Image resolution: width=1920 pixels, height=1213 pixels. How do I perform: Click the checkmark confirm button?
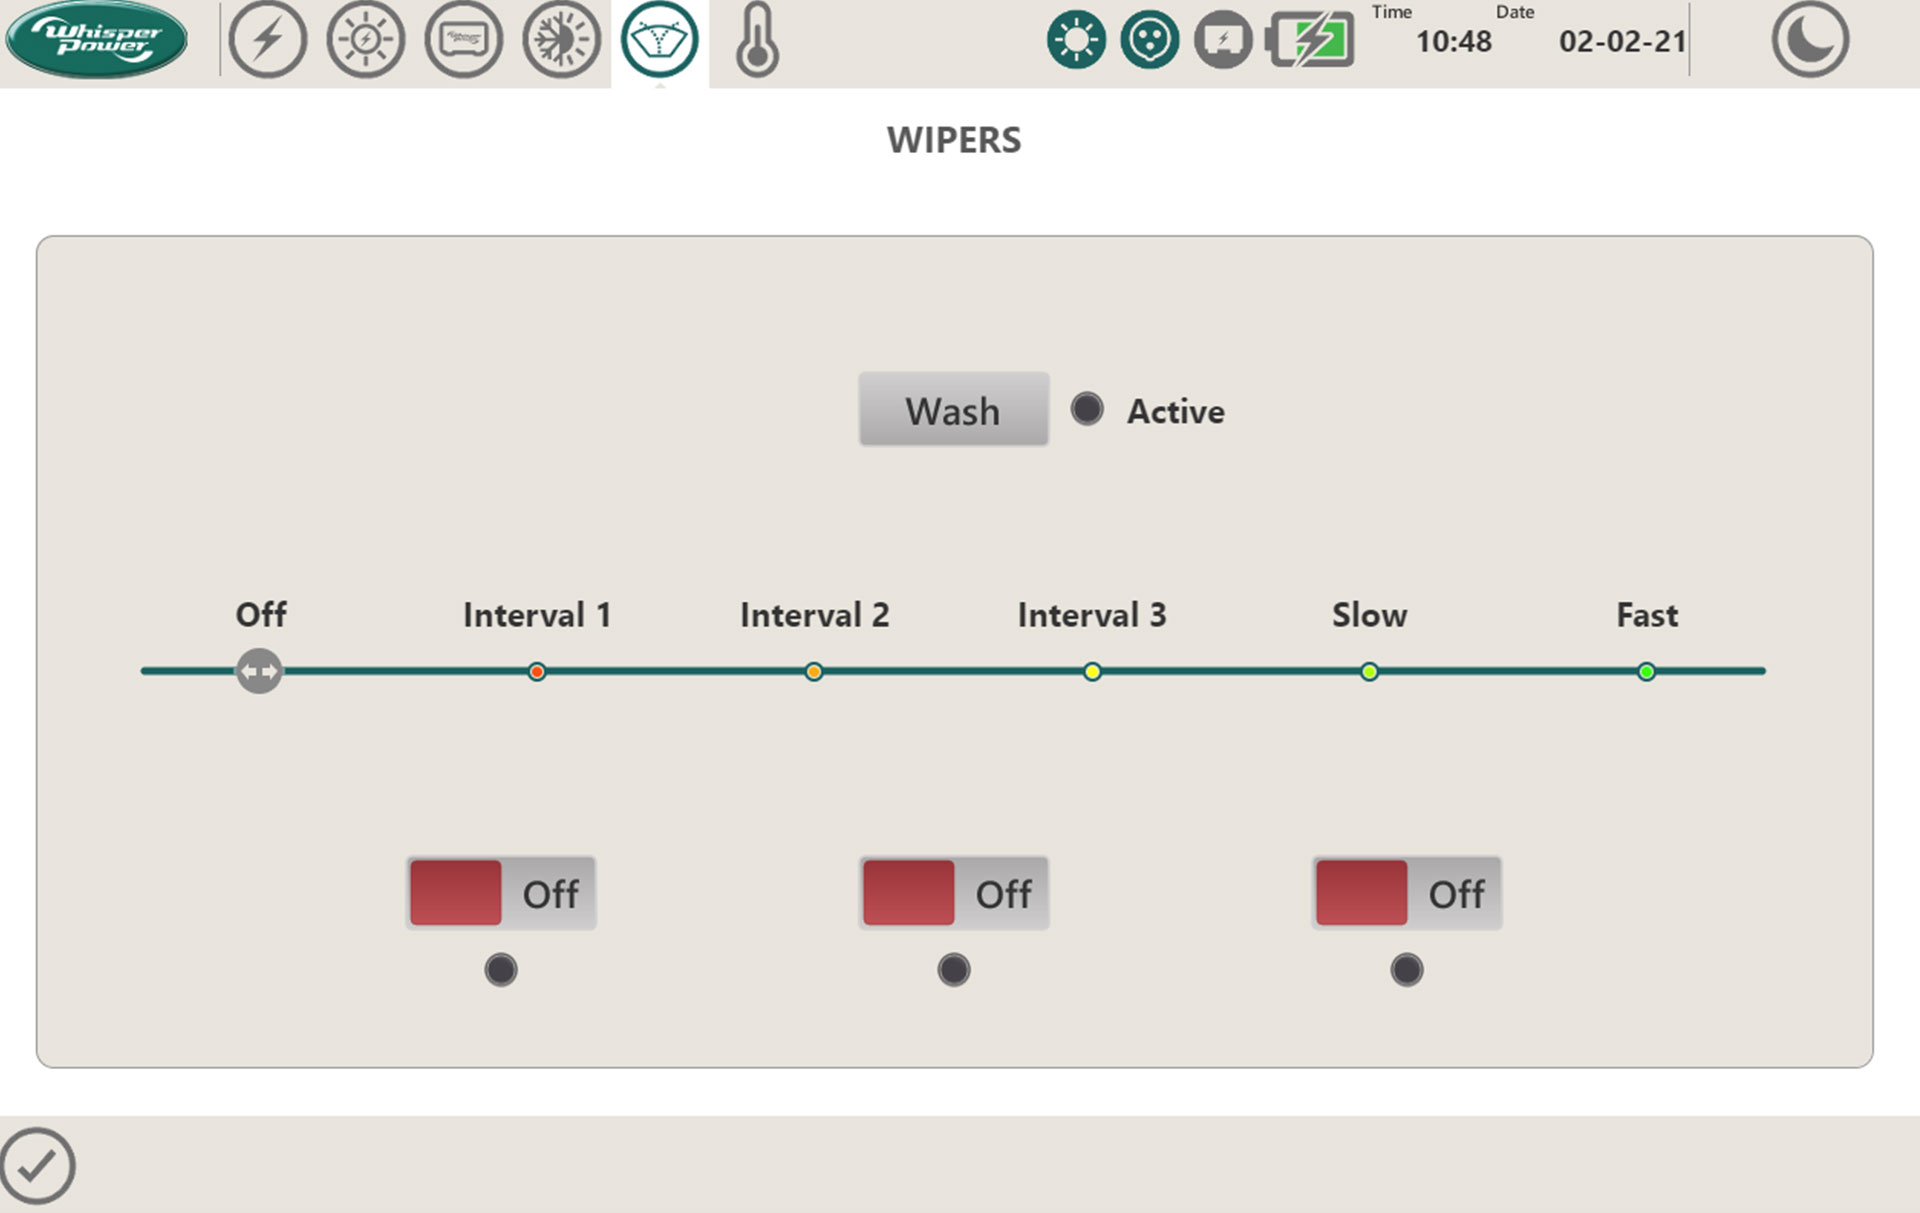pyautogui.click(x=38, y=1165)
